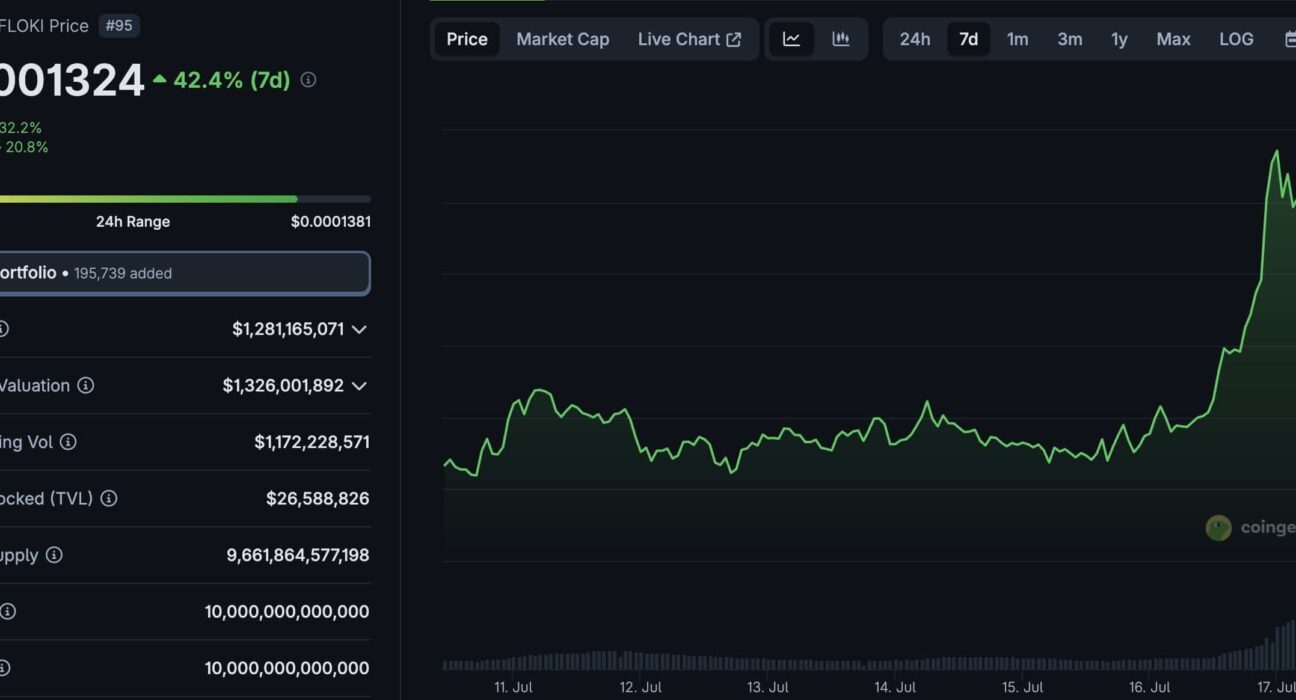
Task: Click the $1,172,228,571 trading volume value
Action: (312, 442)
